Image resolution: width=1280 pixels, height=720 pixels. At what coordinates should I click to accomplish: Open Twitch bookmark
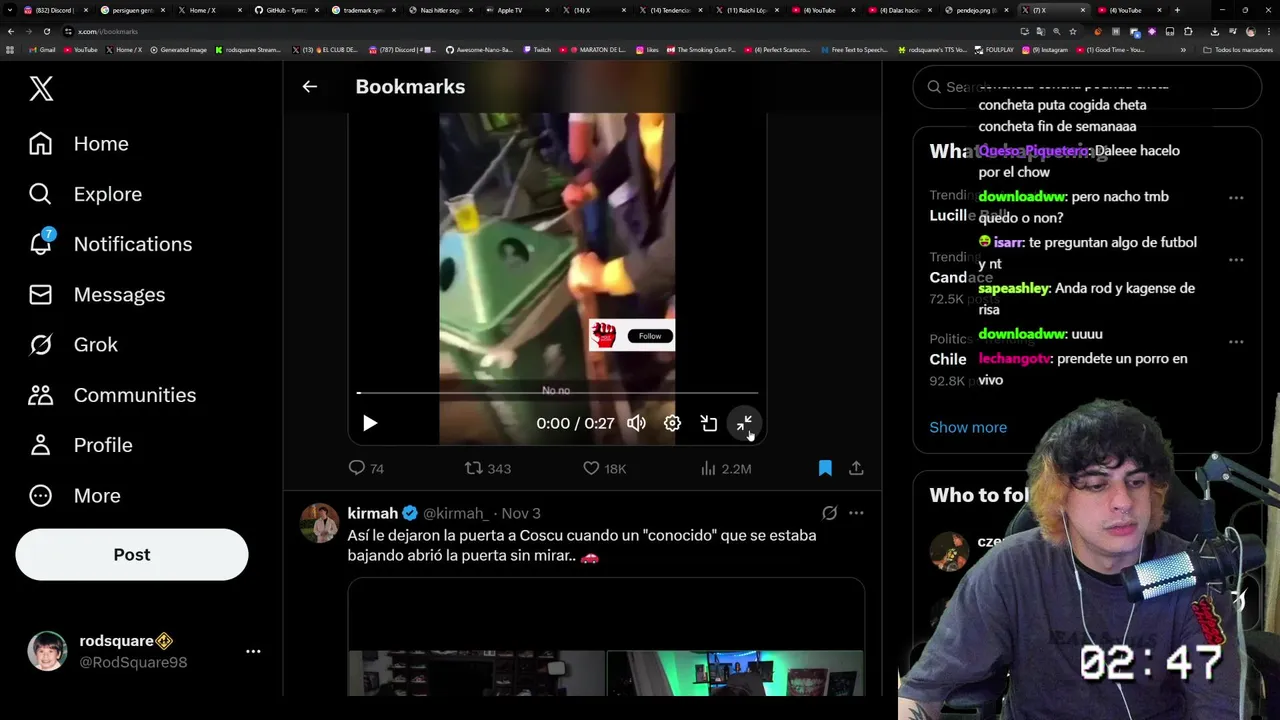[x=536, y=49]
